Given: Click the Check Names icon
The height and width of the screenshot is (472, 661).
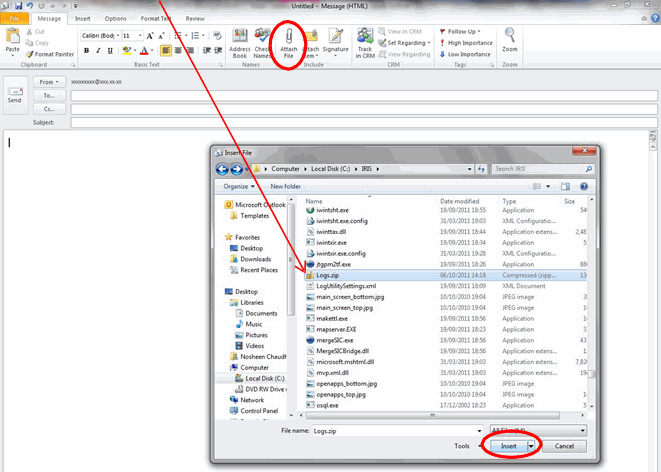Looking at the screenshot, I should click(x=262, y=36).
